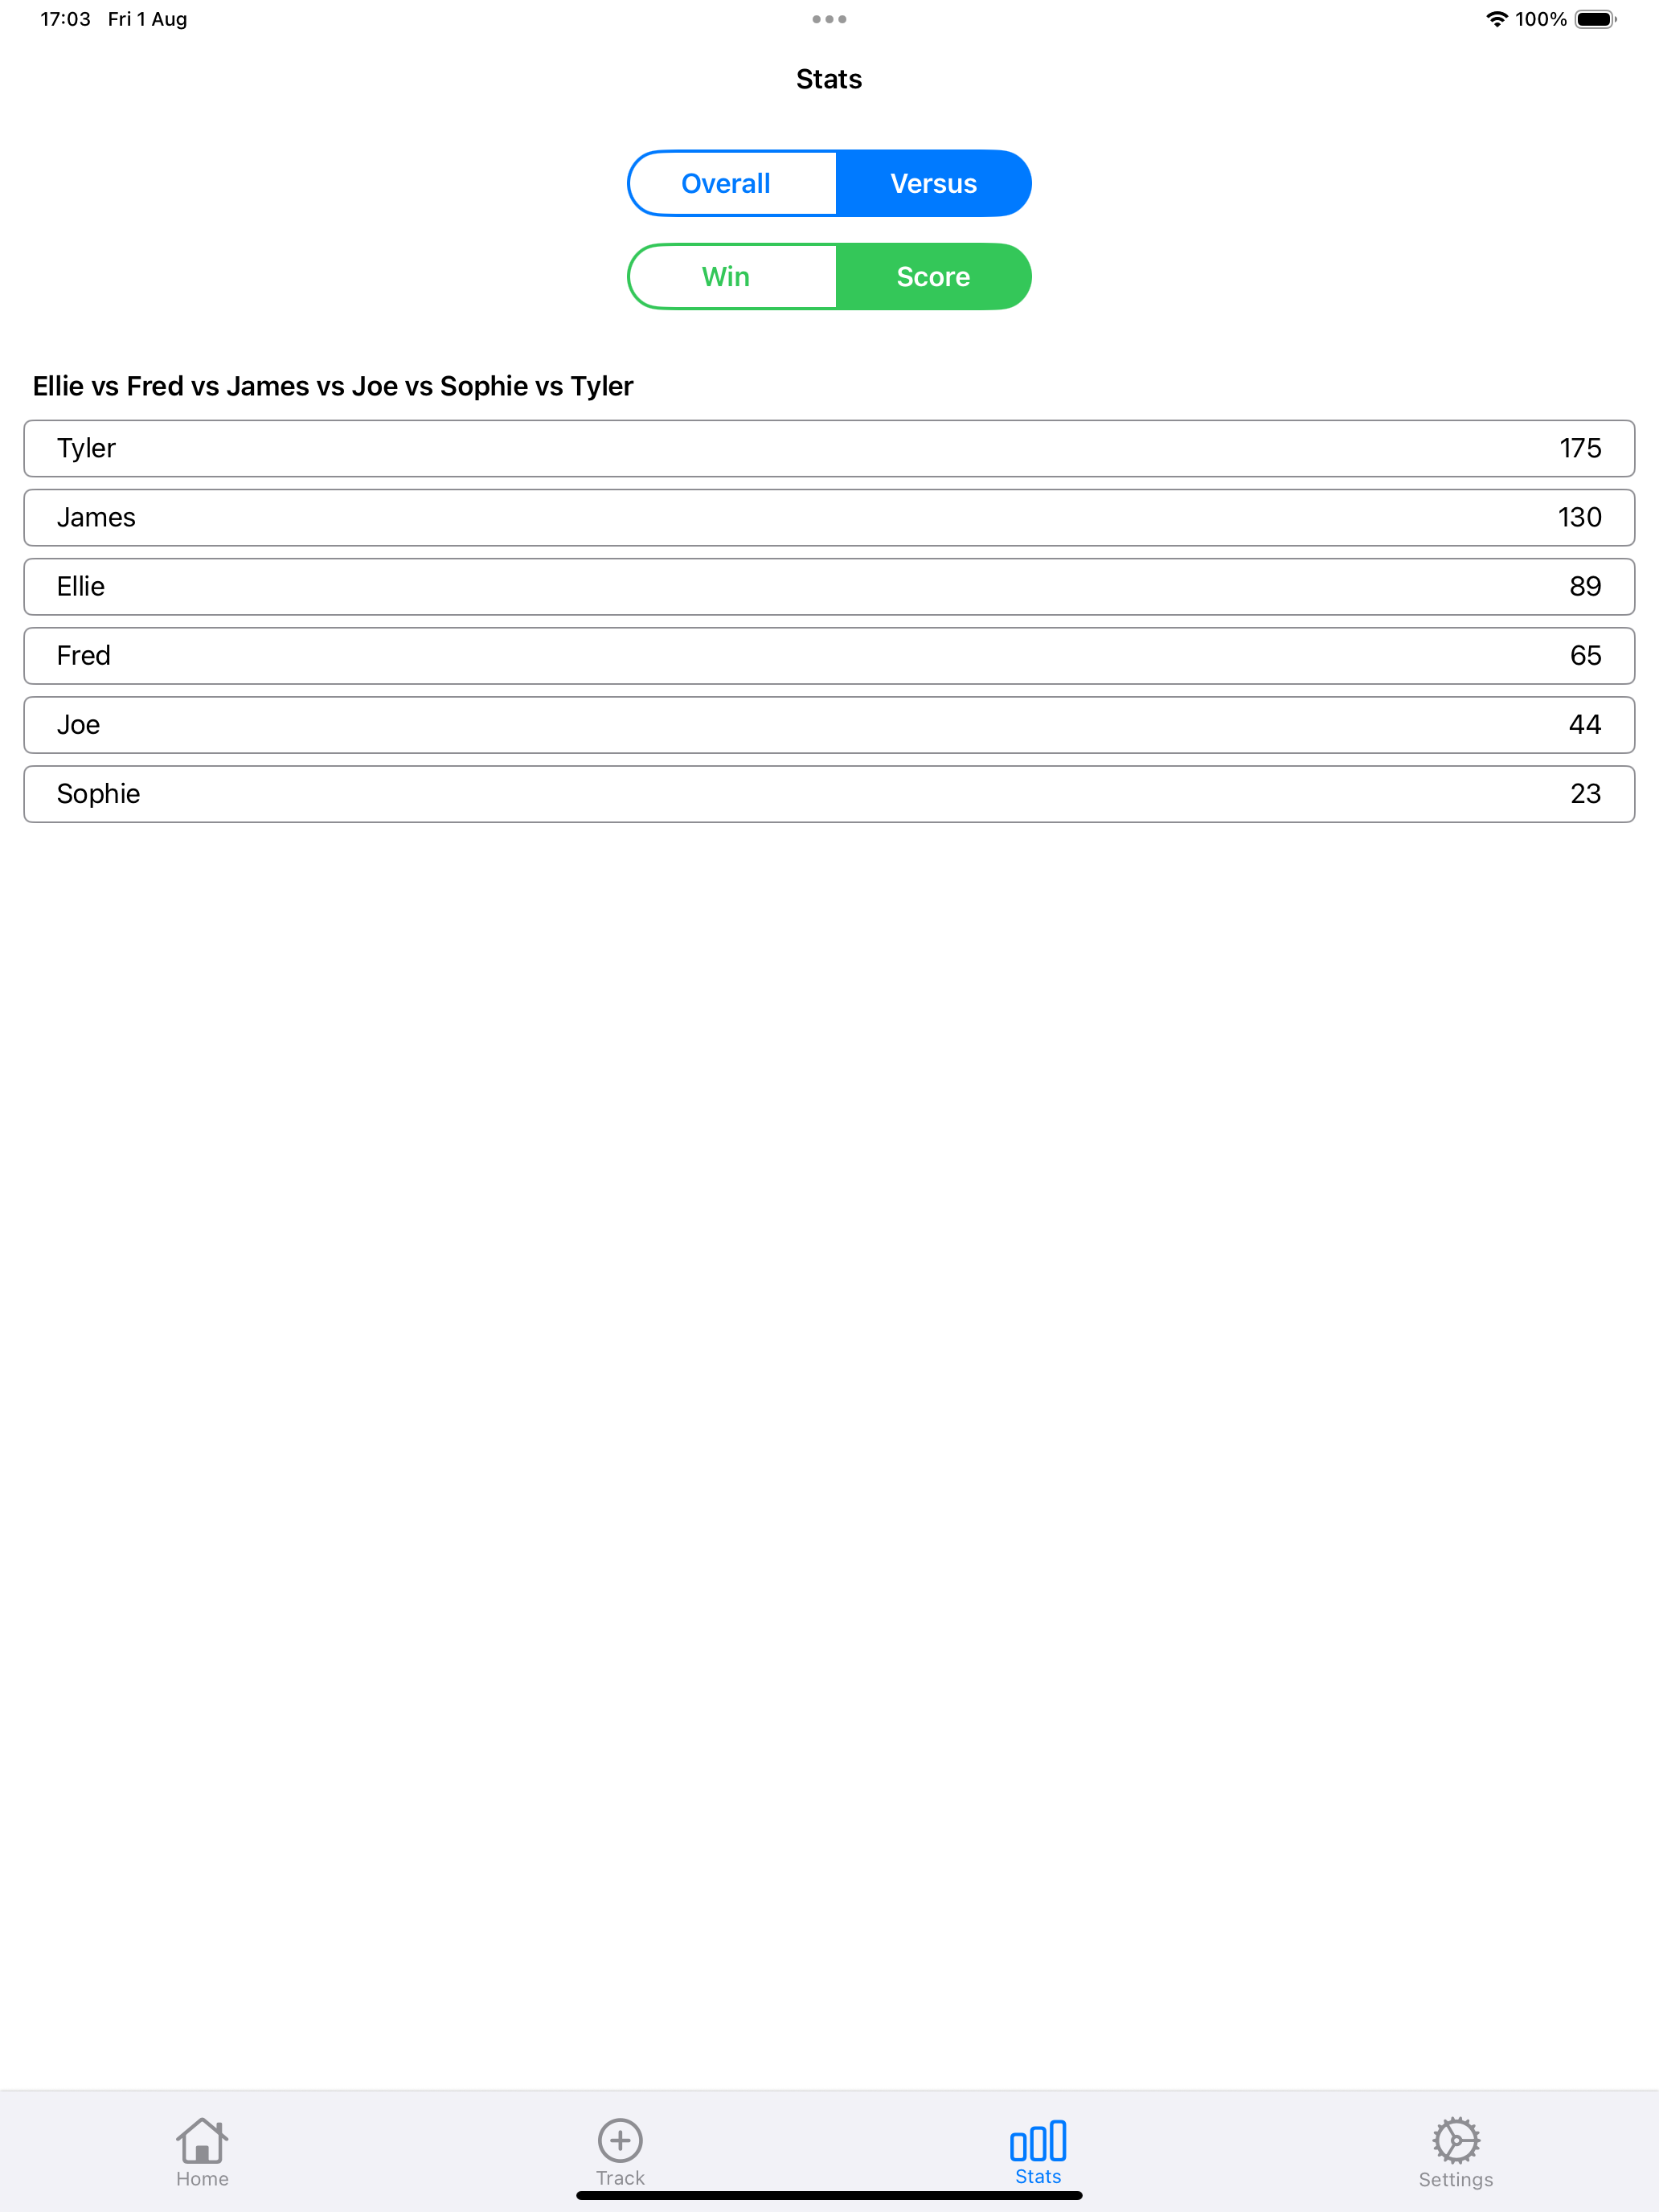This screenshot has width=1659, height=2212.
Task: Open the Home tab house icon
Action: (202, 2140)
